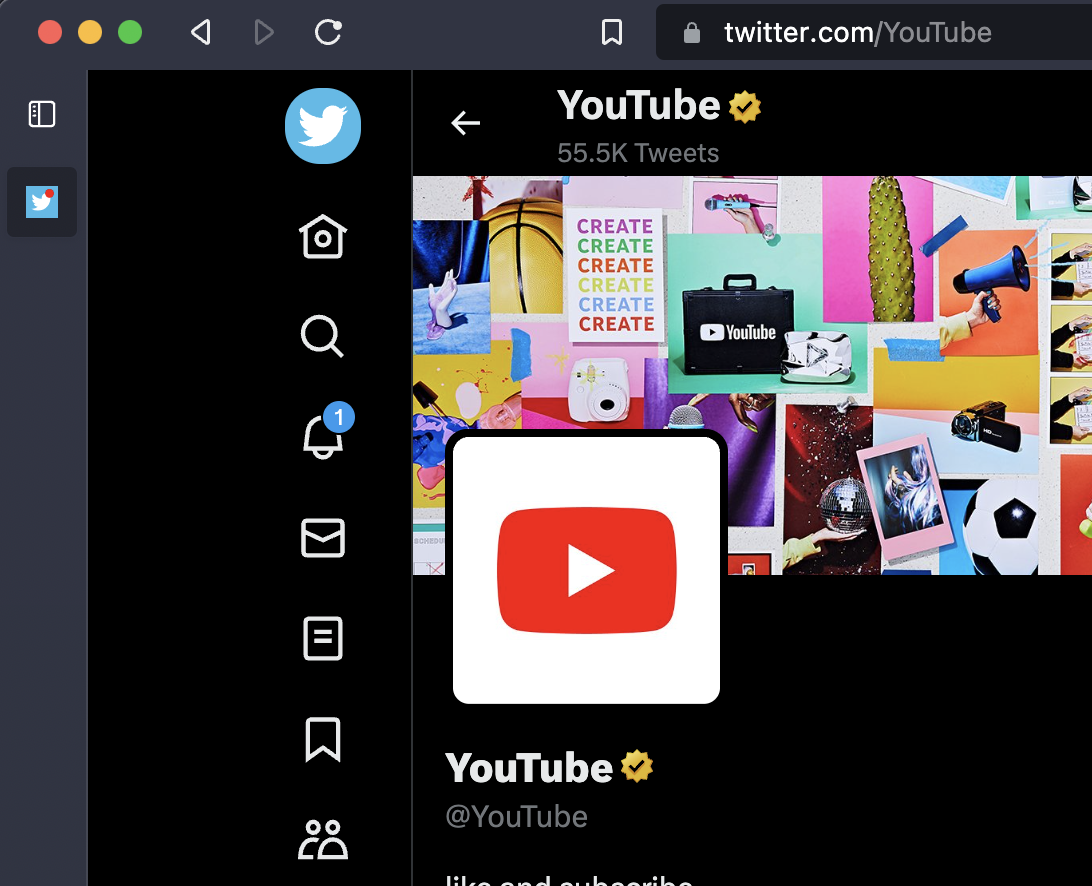Open the Communities people icon
The height and width of the screenshot is (886, 1092).
pos(322,839)
